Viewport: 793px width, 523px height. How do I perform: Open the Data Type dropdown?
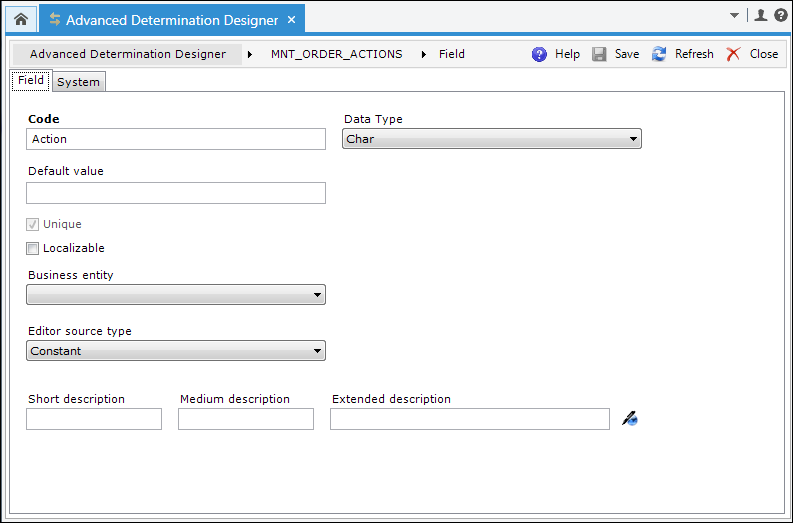(492, 139)
